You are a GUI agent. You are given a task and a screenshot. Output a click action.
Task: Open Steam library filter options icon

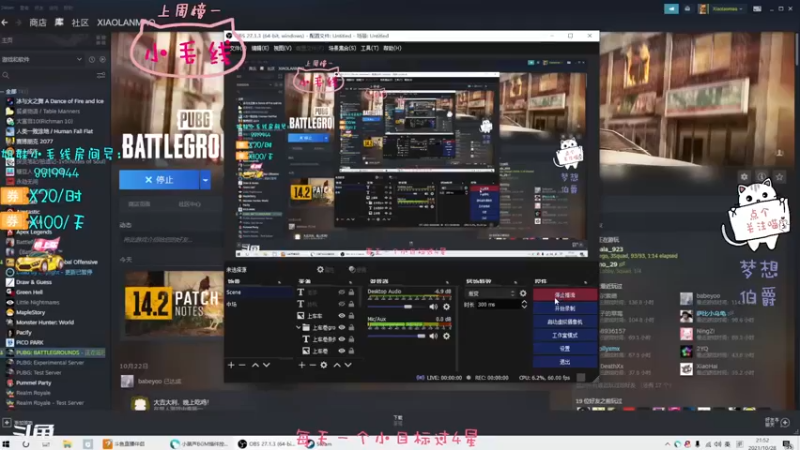(x=101, y=75)
